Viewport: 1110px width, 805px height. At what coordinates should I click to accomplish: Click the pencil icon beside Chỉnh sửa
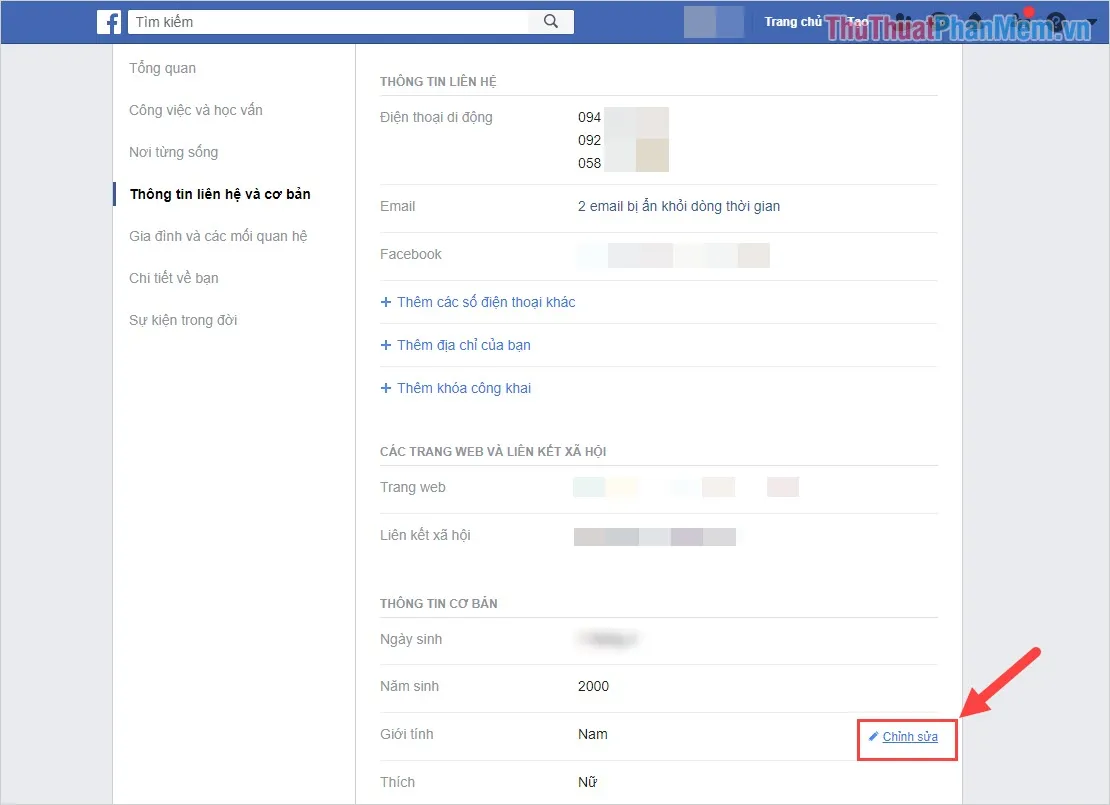[873, 737]
